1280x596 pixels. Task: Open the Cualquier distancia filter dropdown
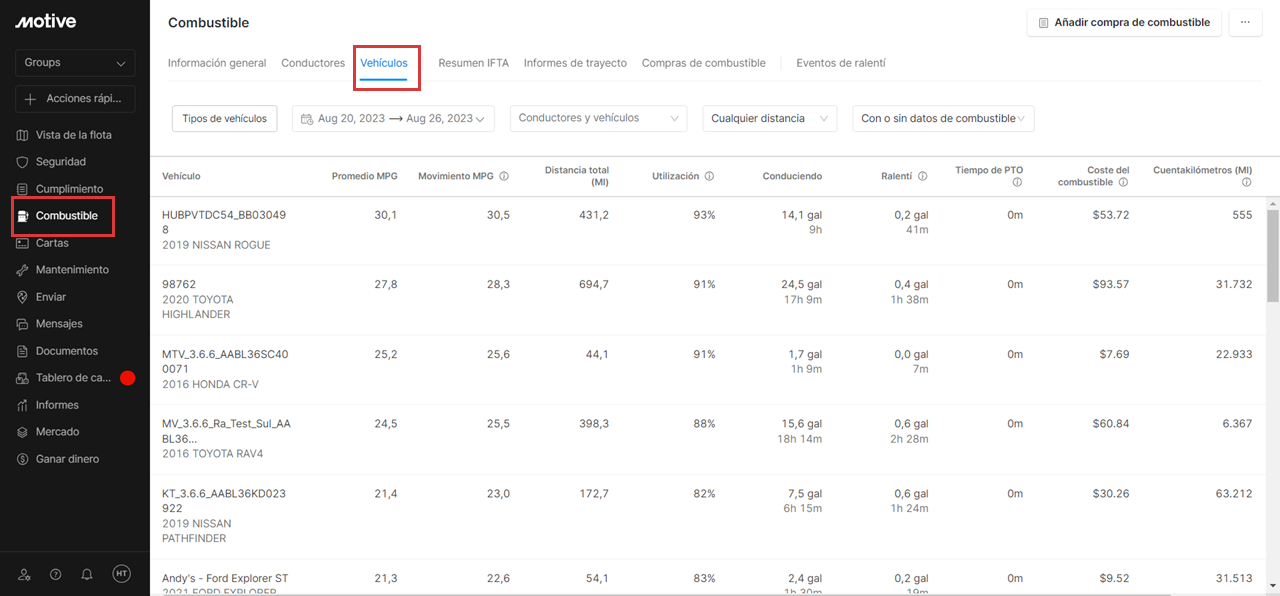pyautogui.click(x=769, y=118)
